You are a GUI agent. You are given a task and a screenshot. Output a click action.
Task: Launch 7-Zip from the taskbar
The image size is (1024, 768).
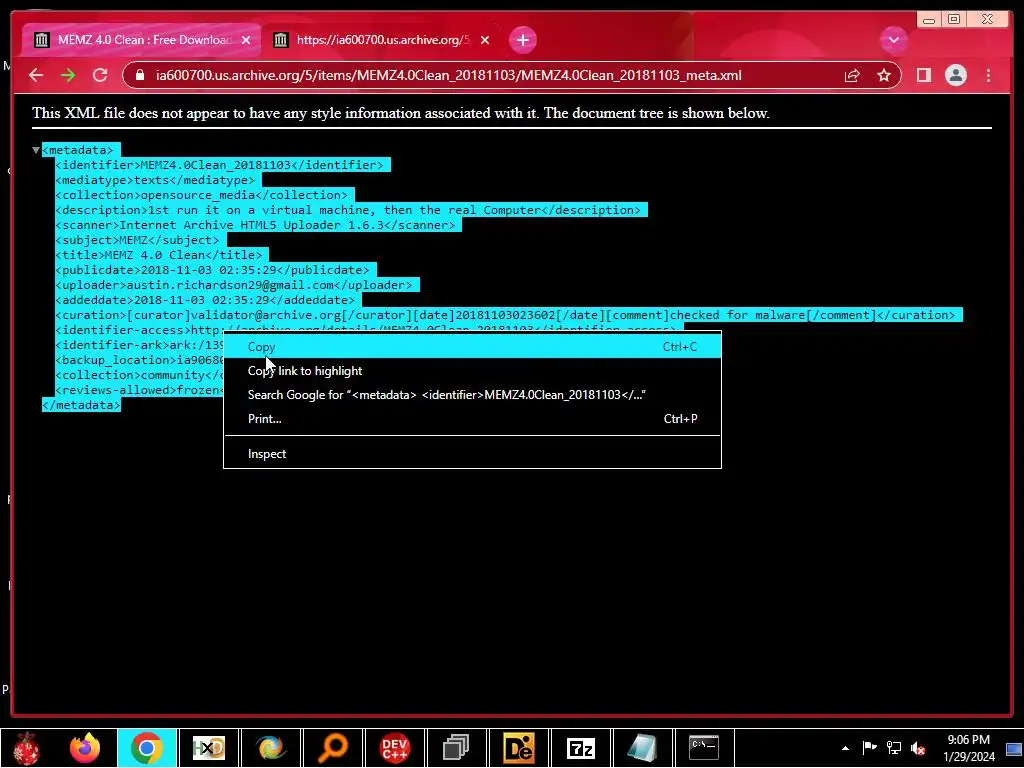click(x=581, y=748)
